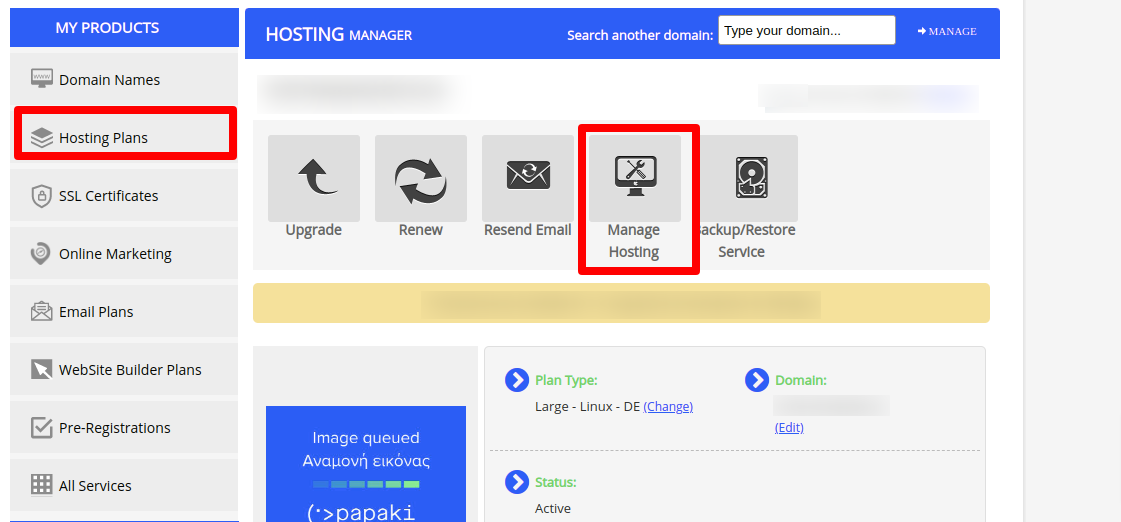Click the Domain arrow icon
The height and width of the screenshot is (522, 1121).
756,380
